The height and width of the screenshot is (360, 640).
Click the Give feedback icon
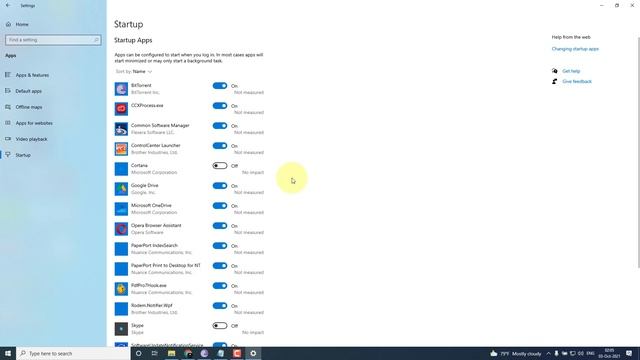tap(555, 81)
